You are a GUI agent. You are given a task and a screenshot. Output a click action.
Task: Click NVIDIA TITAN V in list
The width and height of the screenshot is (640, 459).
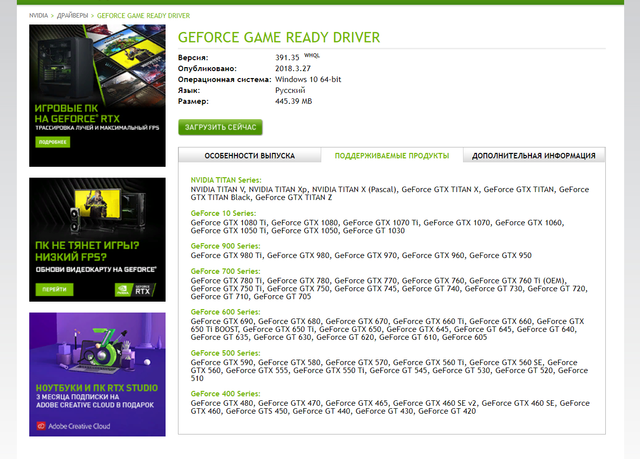217,189
